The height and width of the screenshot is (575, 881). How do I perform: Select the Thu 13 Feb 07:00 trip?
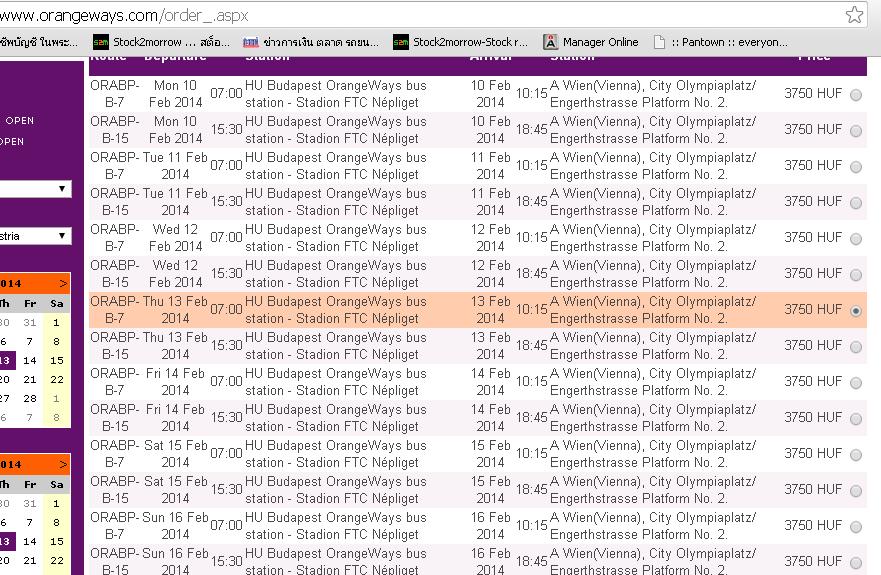856,311
